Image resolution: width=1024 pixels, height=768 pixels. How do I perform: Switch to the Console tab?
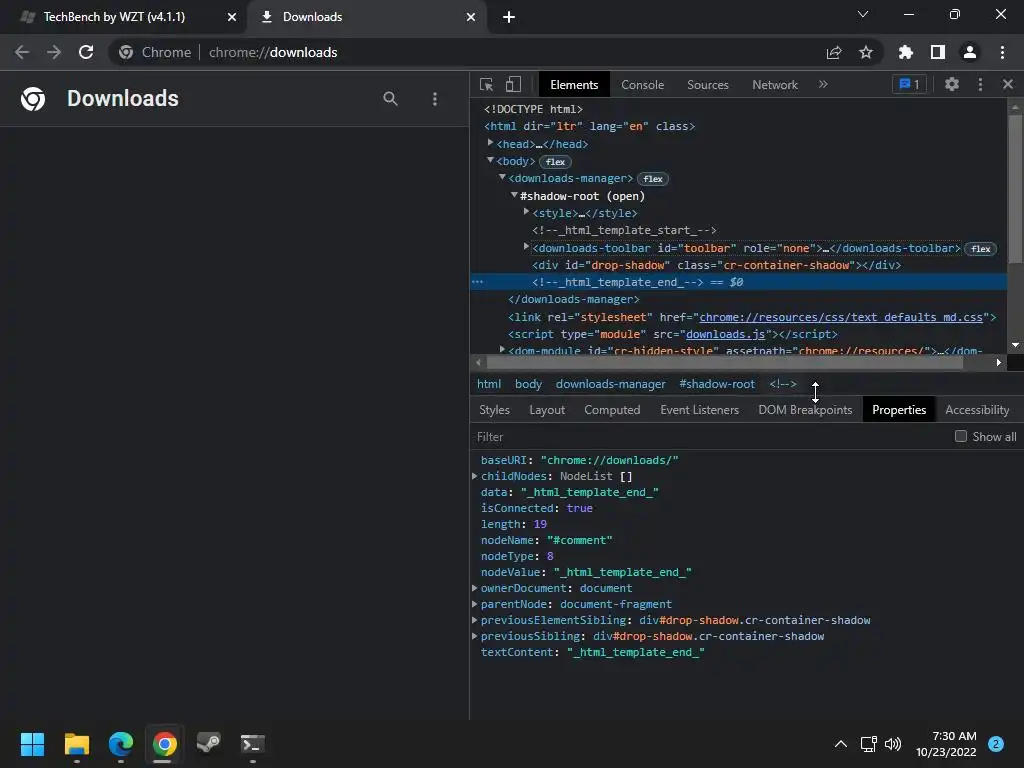642,84
